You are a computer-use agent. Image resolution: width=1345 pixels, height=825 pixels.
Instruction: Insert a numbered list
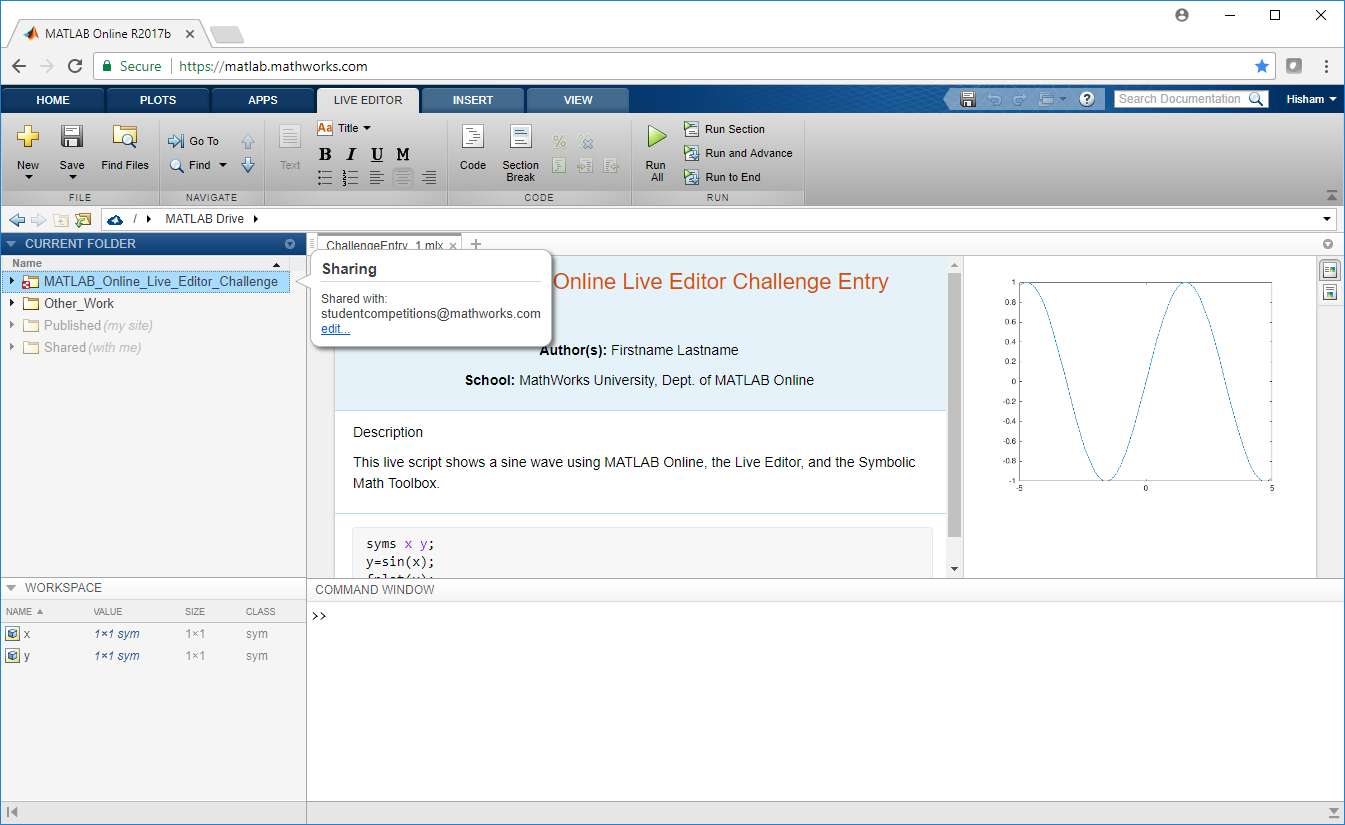(350, 178)
